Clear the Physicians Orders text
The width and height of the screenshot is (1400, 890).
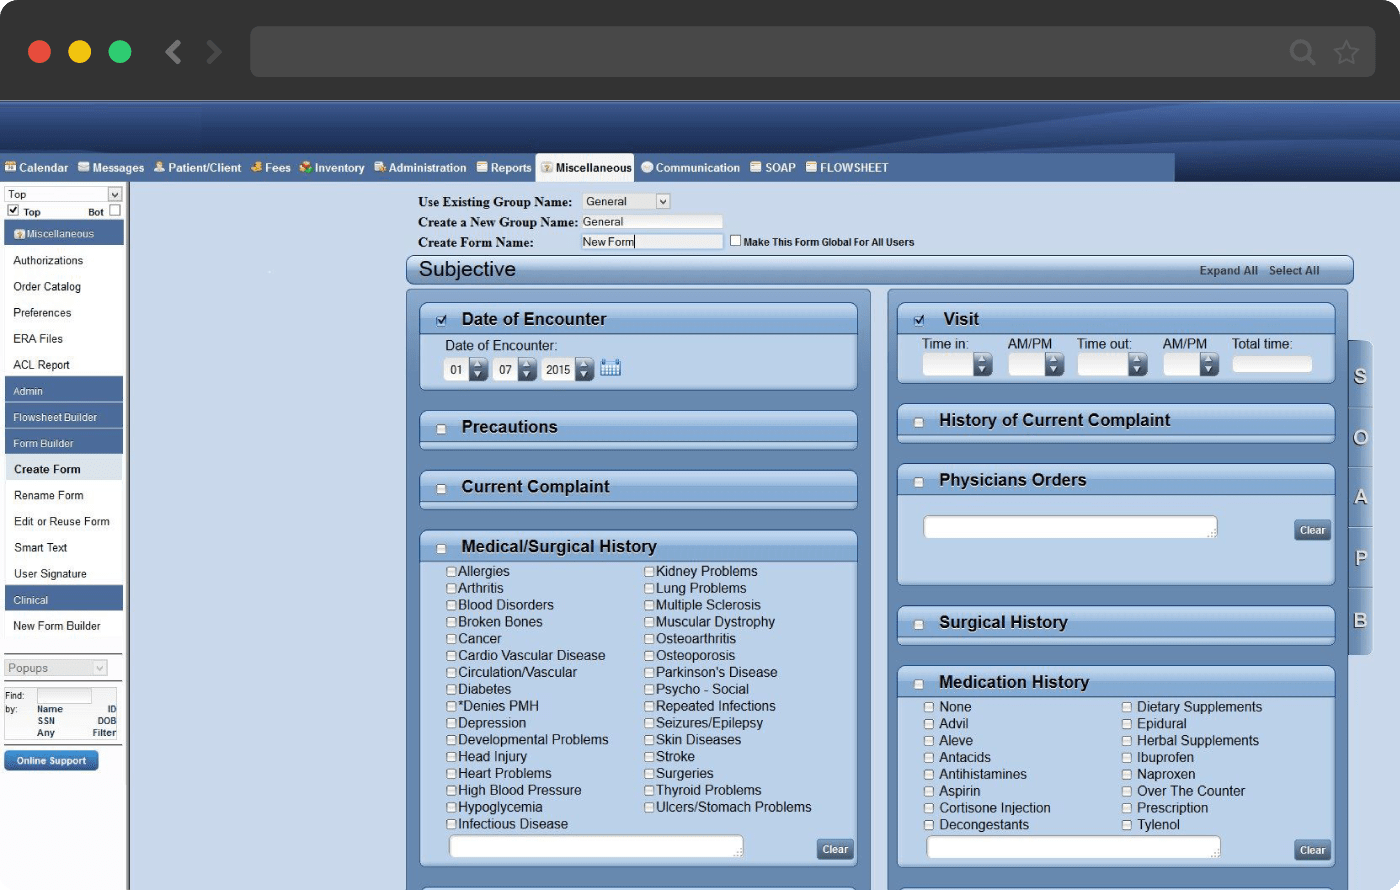tap(1312, 530)
